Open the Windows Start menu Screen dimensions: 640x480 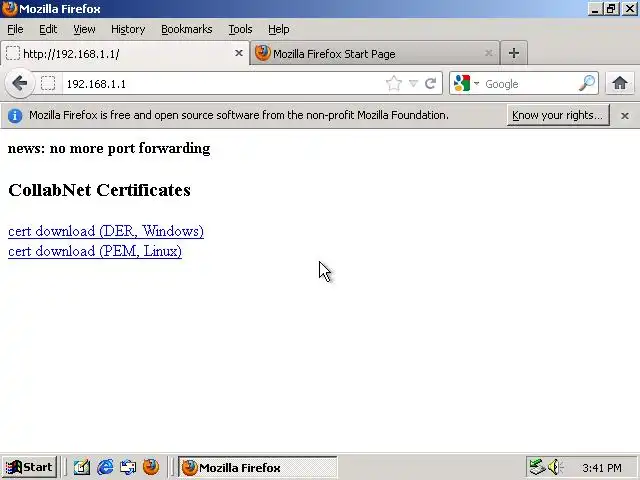(29, 467)
